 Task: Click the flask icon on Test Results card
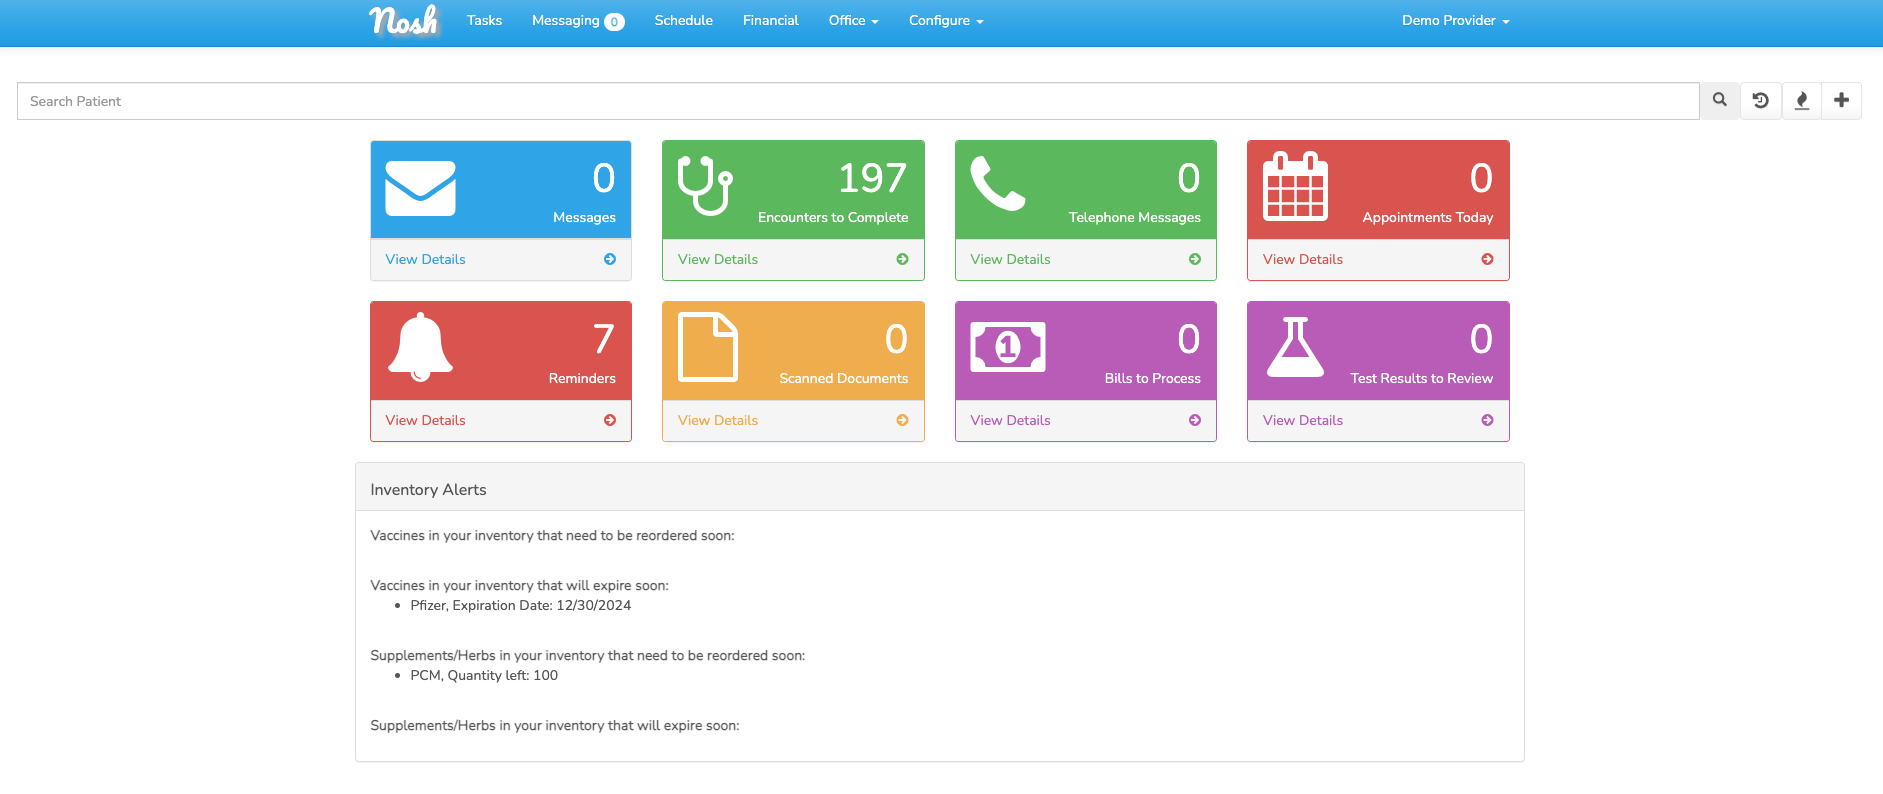pyautogui.click(x=1295, y=347)
